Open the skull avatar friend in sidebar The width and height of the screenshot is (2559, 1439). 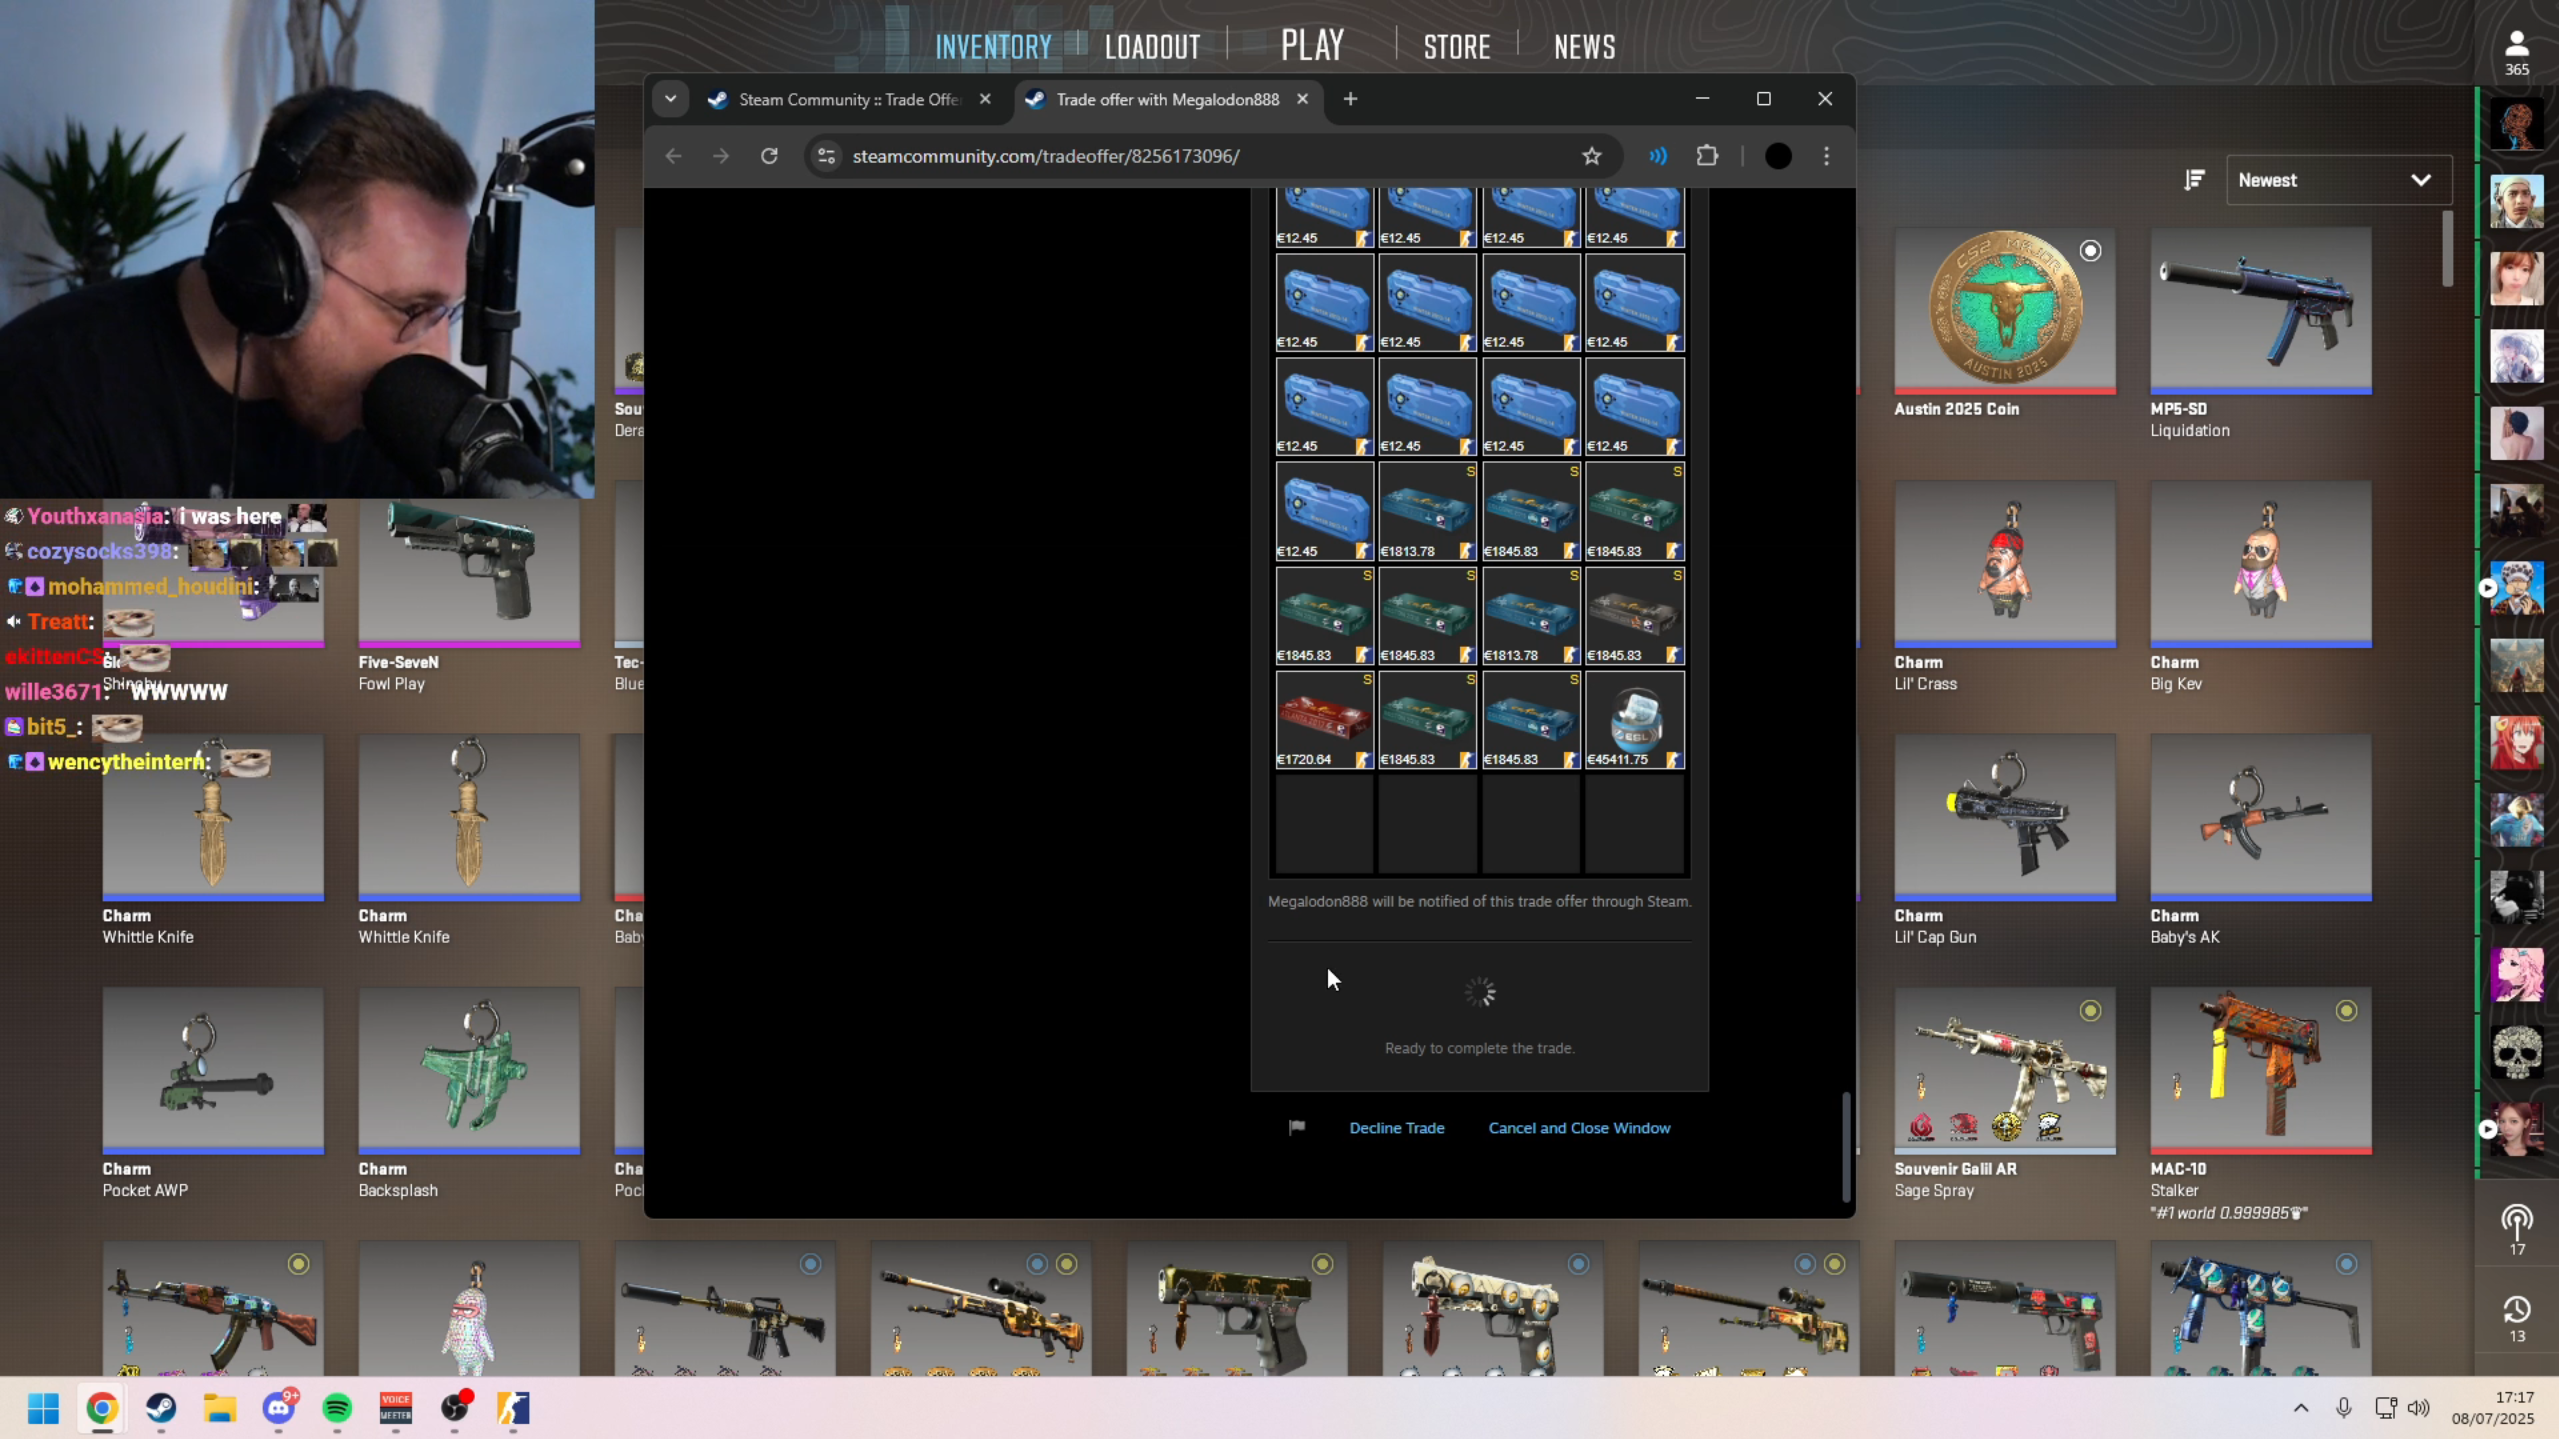point(2516,1051)
